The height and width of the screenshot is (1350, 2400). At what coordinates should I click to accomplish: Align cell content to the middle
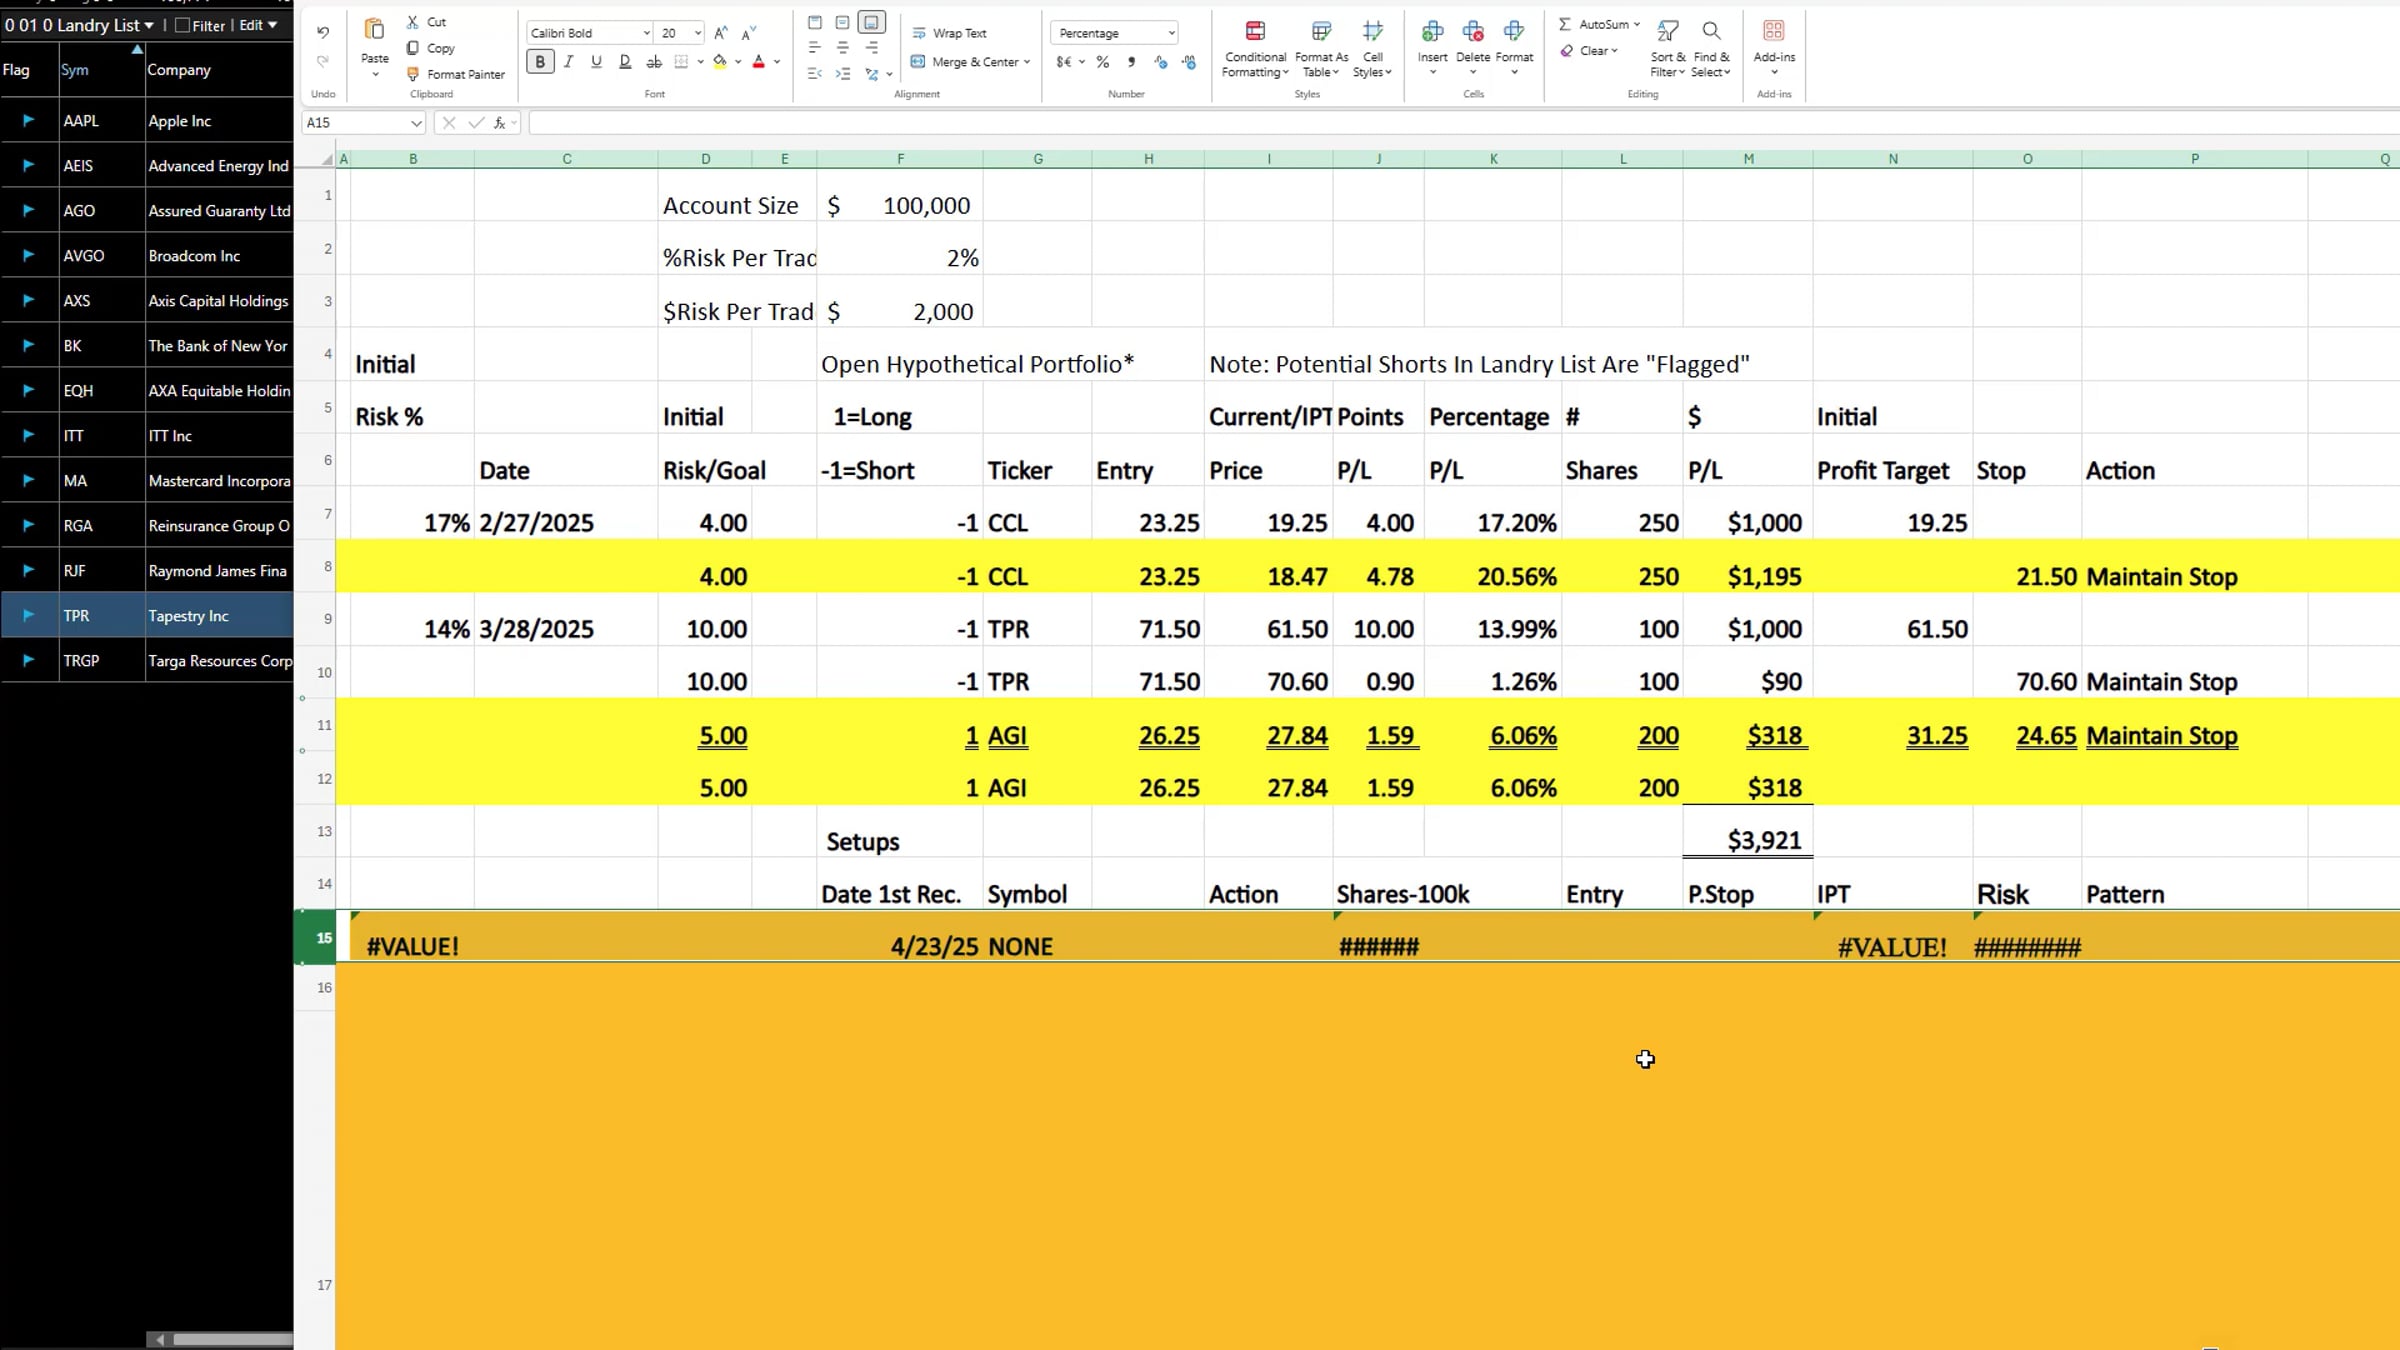(x=843, y=22)
